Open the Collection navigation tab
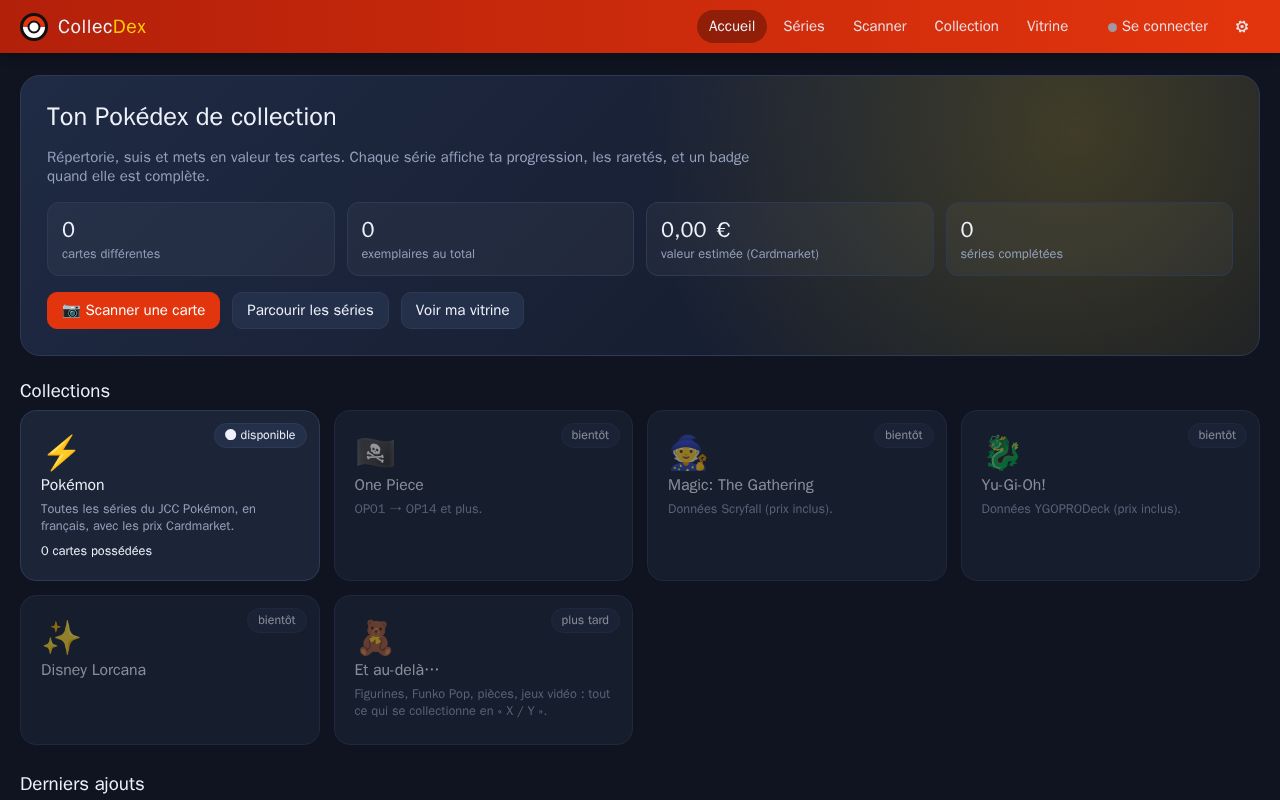This screenshot has width=1280, height=800. point(966,27)
